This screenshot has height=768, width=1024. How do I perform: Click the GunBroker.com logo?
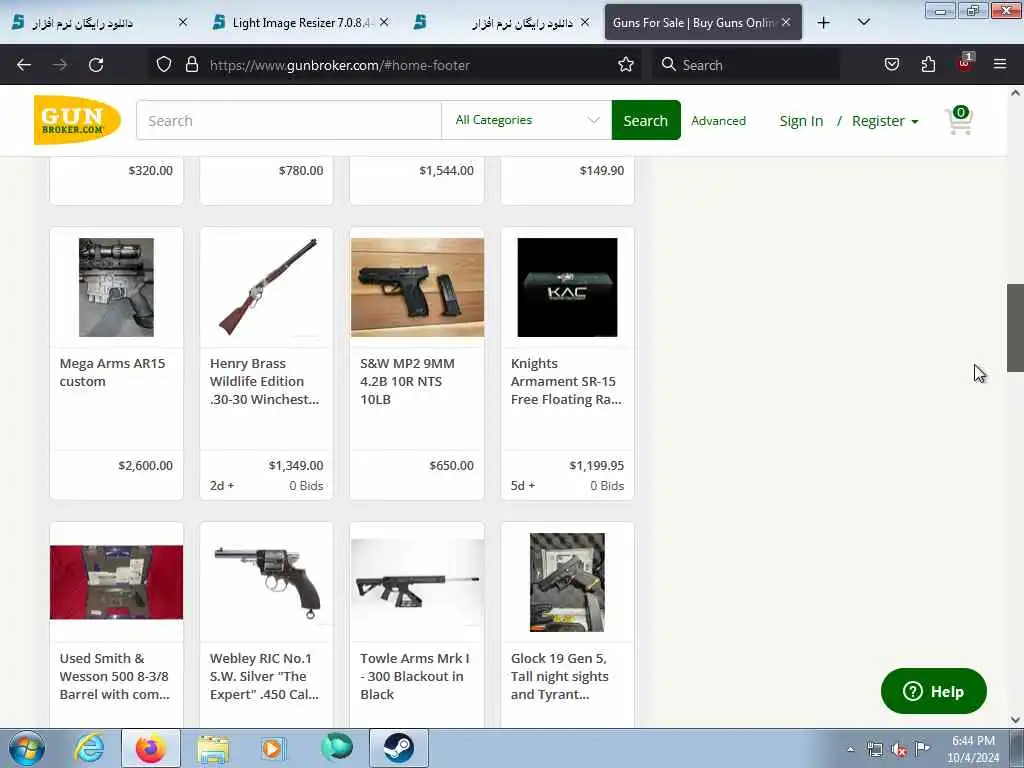(77, 120)
